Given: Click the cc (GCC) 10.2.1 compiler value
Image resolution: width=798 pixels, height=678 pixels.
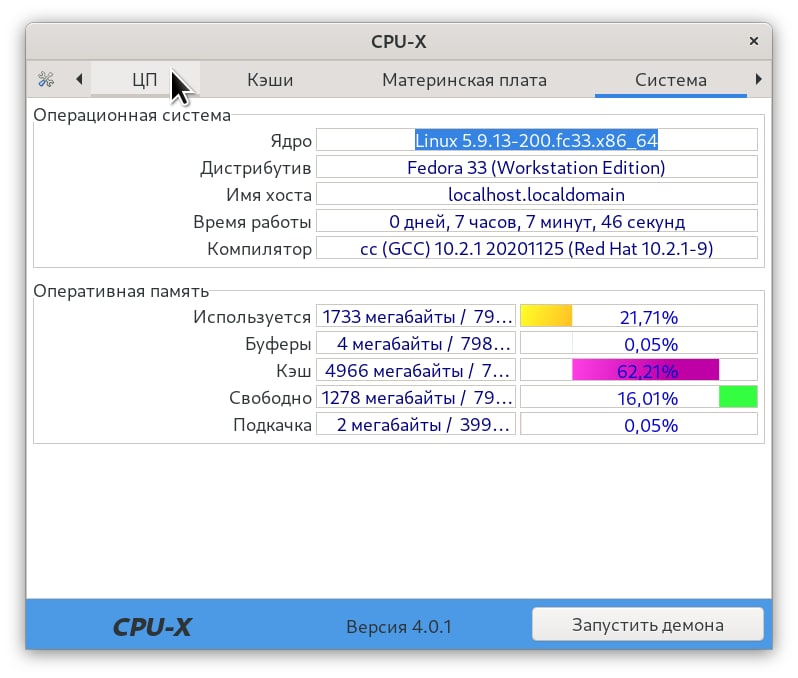Looking at the screenshot, I should 536,248.
